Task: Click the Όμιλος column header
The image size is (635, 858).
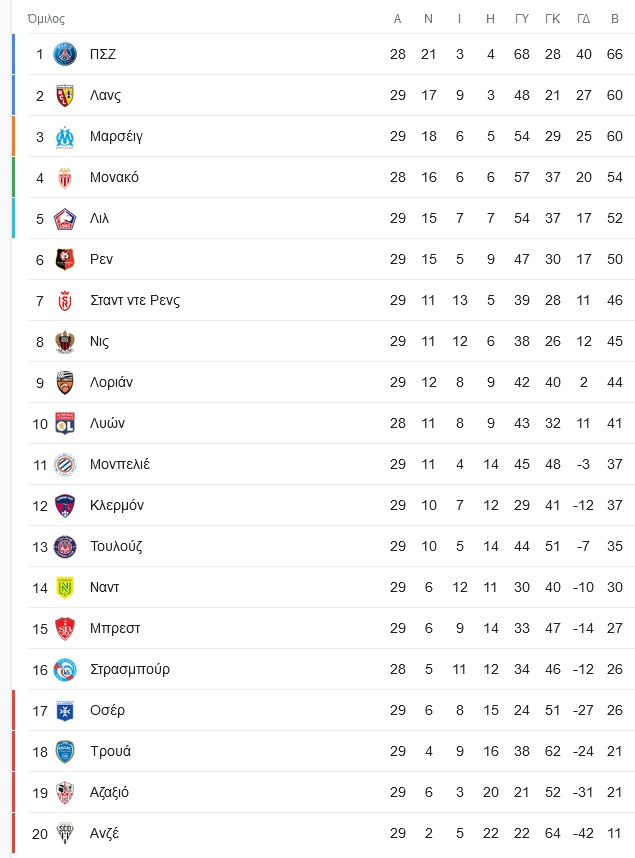Action: (x=46, y=19)
